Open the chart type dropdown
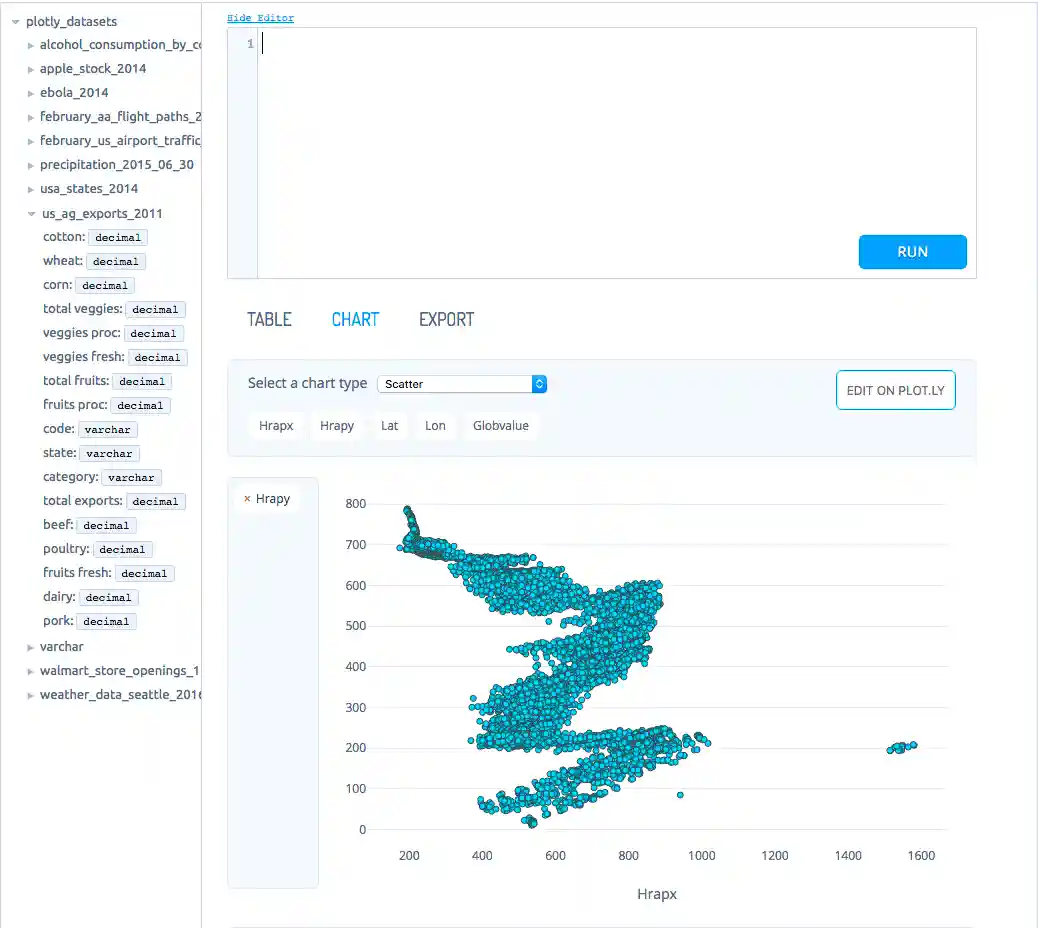 click(x=462, y=384)
